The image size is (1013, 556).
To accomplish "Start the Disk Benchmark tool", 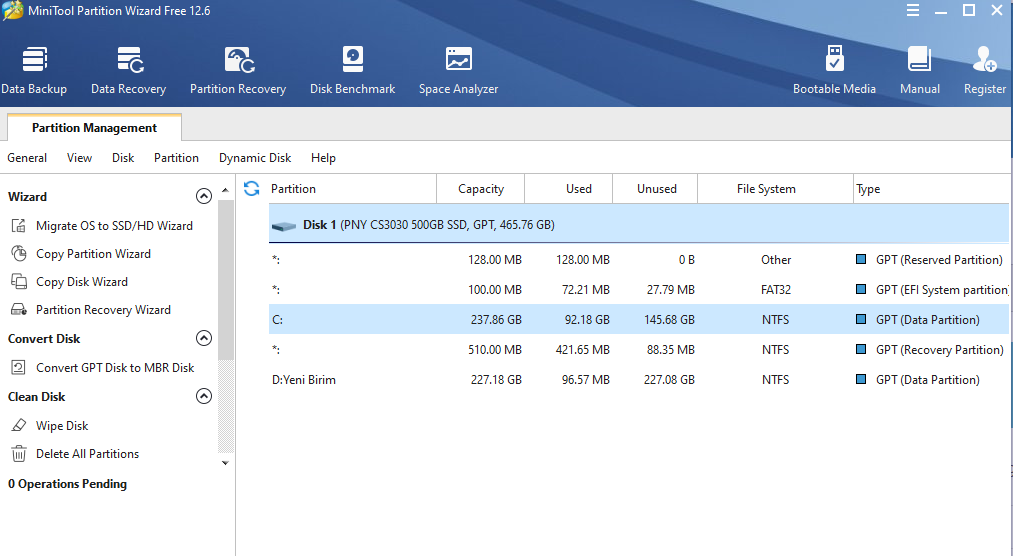I will click(x=352, y=70).
